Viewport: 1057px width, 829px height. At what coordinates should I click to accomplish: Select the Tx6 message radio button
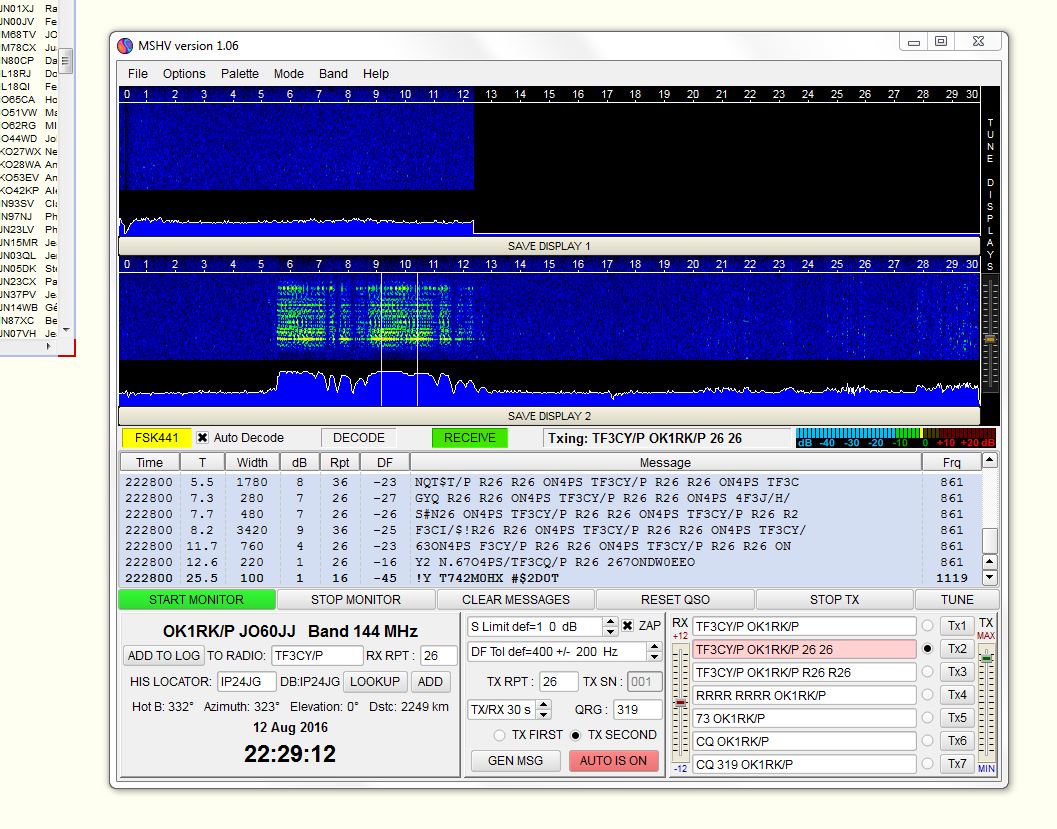point(928,740)
